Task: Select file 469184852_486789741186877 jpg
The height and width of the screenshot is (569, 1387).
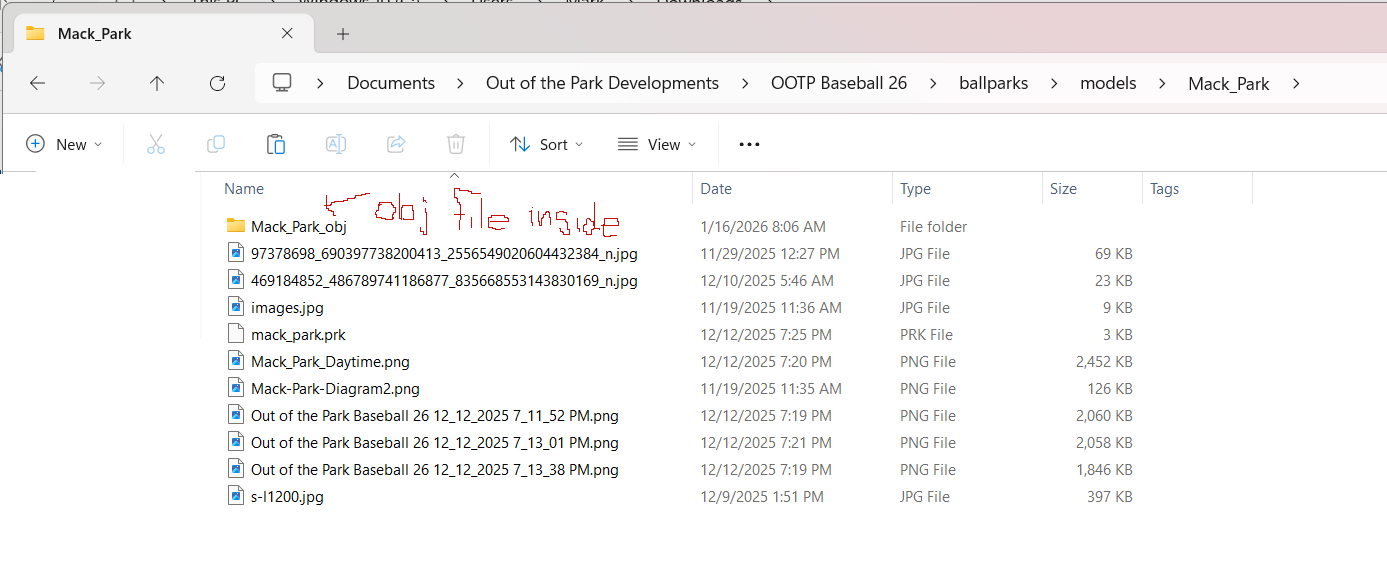Action: point(444,280)
